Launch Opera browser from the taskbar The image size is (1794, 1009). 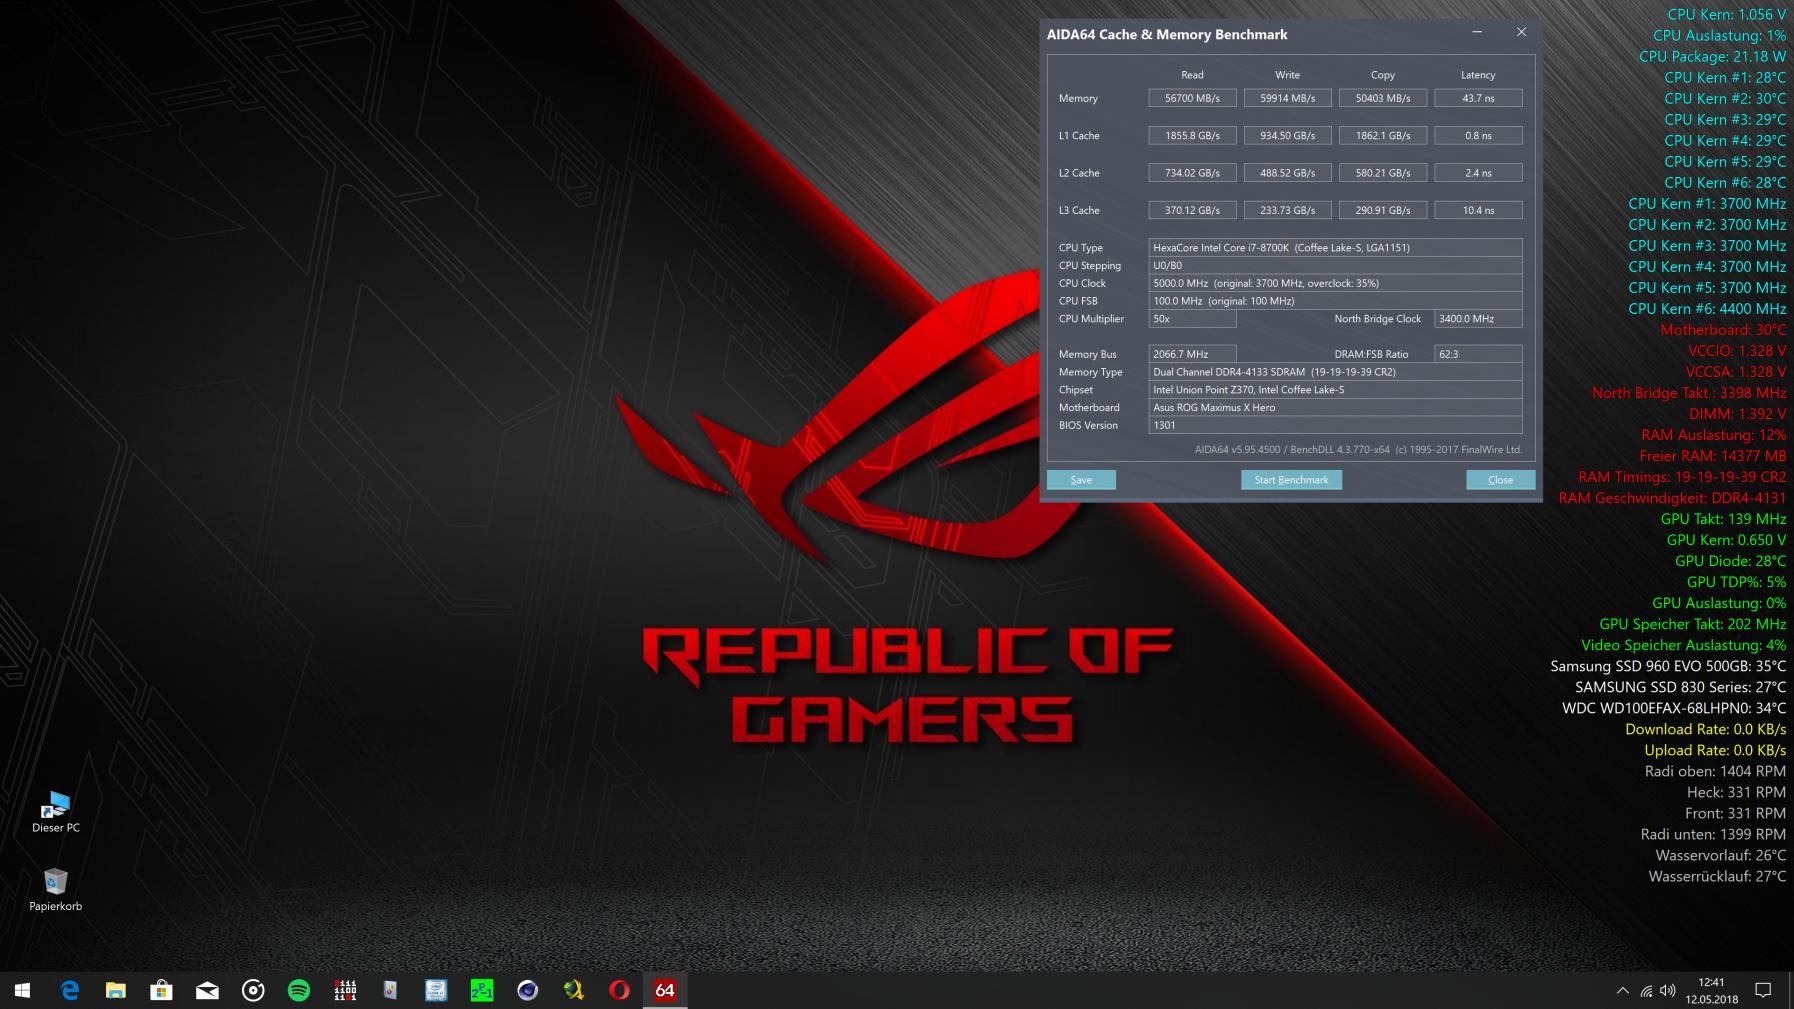pyautogui.click(x=620, y=990)
